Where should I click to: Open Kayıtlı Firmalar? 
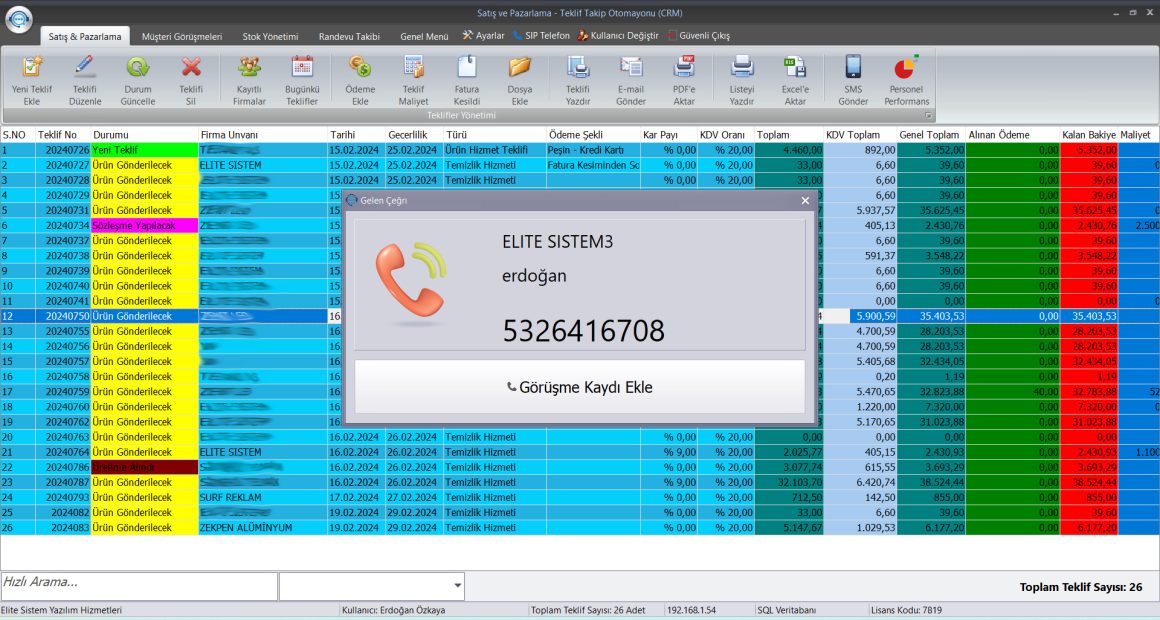[x=247, y=80]
